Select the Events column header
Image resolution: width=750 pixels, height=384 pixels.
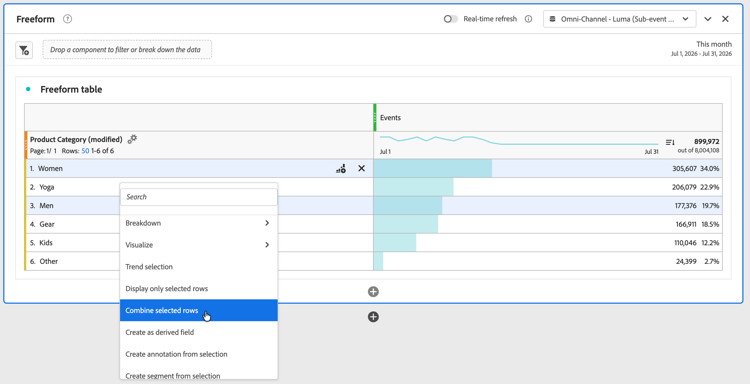pyautogui.click(x=549, y=118)
